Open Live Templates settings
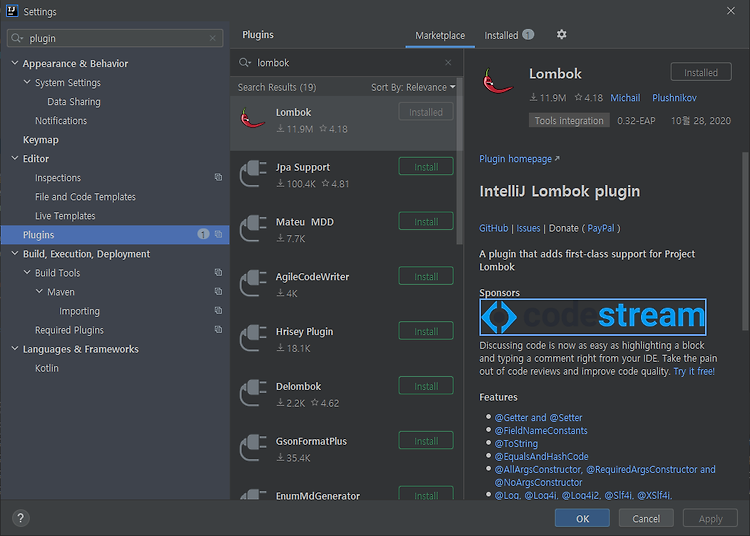The width and height of the screenshot is (750, 536). (65, 216)
